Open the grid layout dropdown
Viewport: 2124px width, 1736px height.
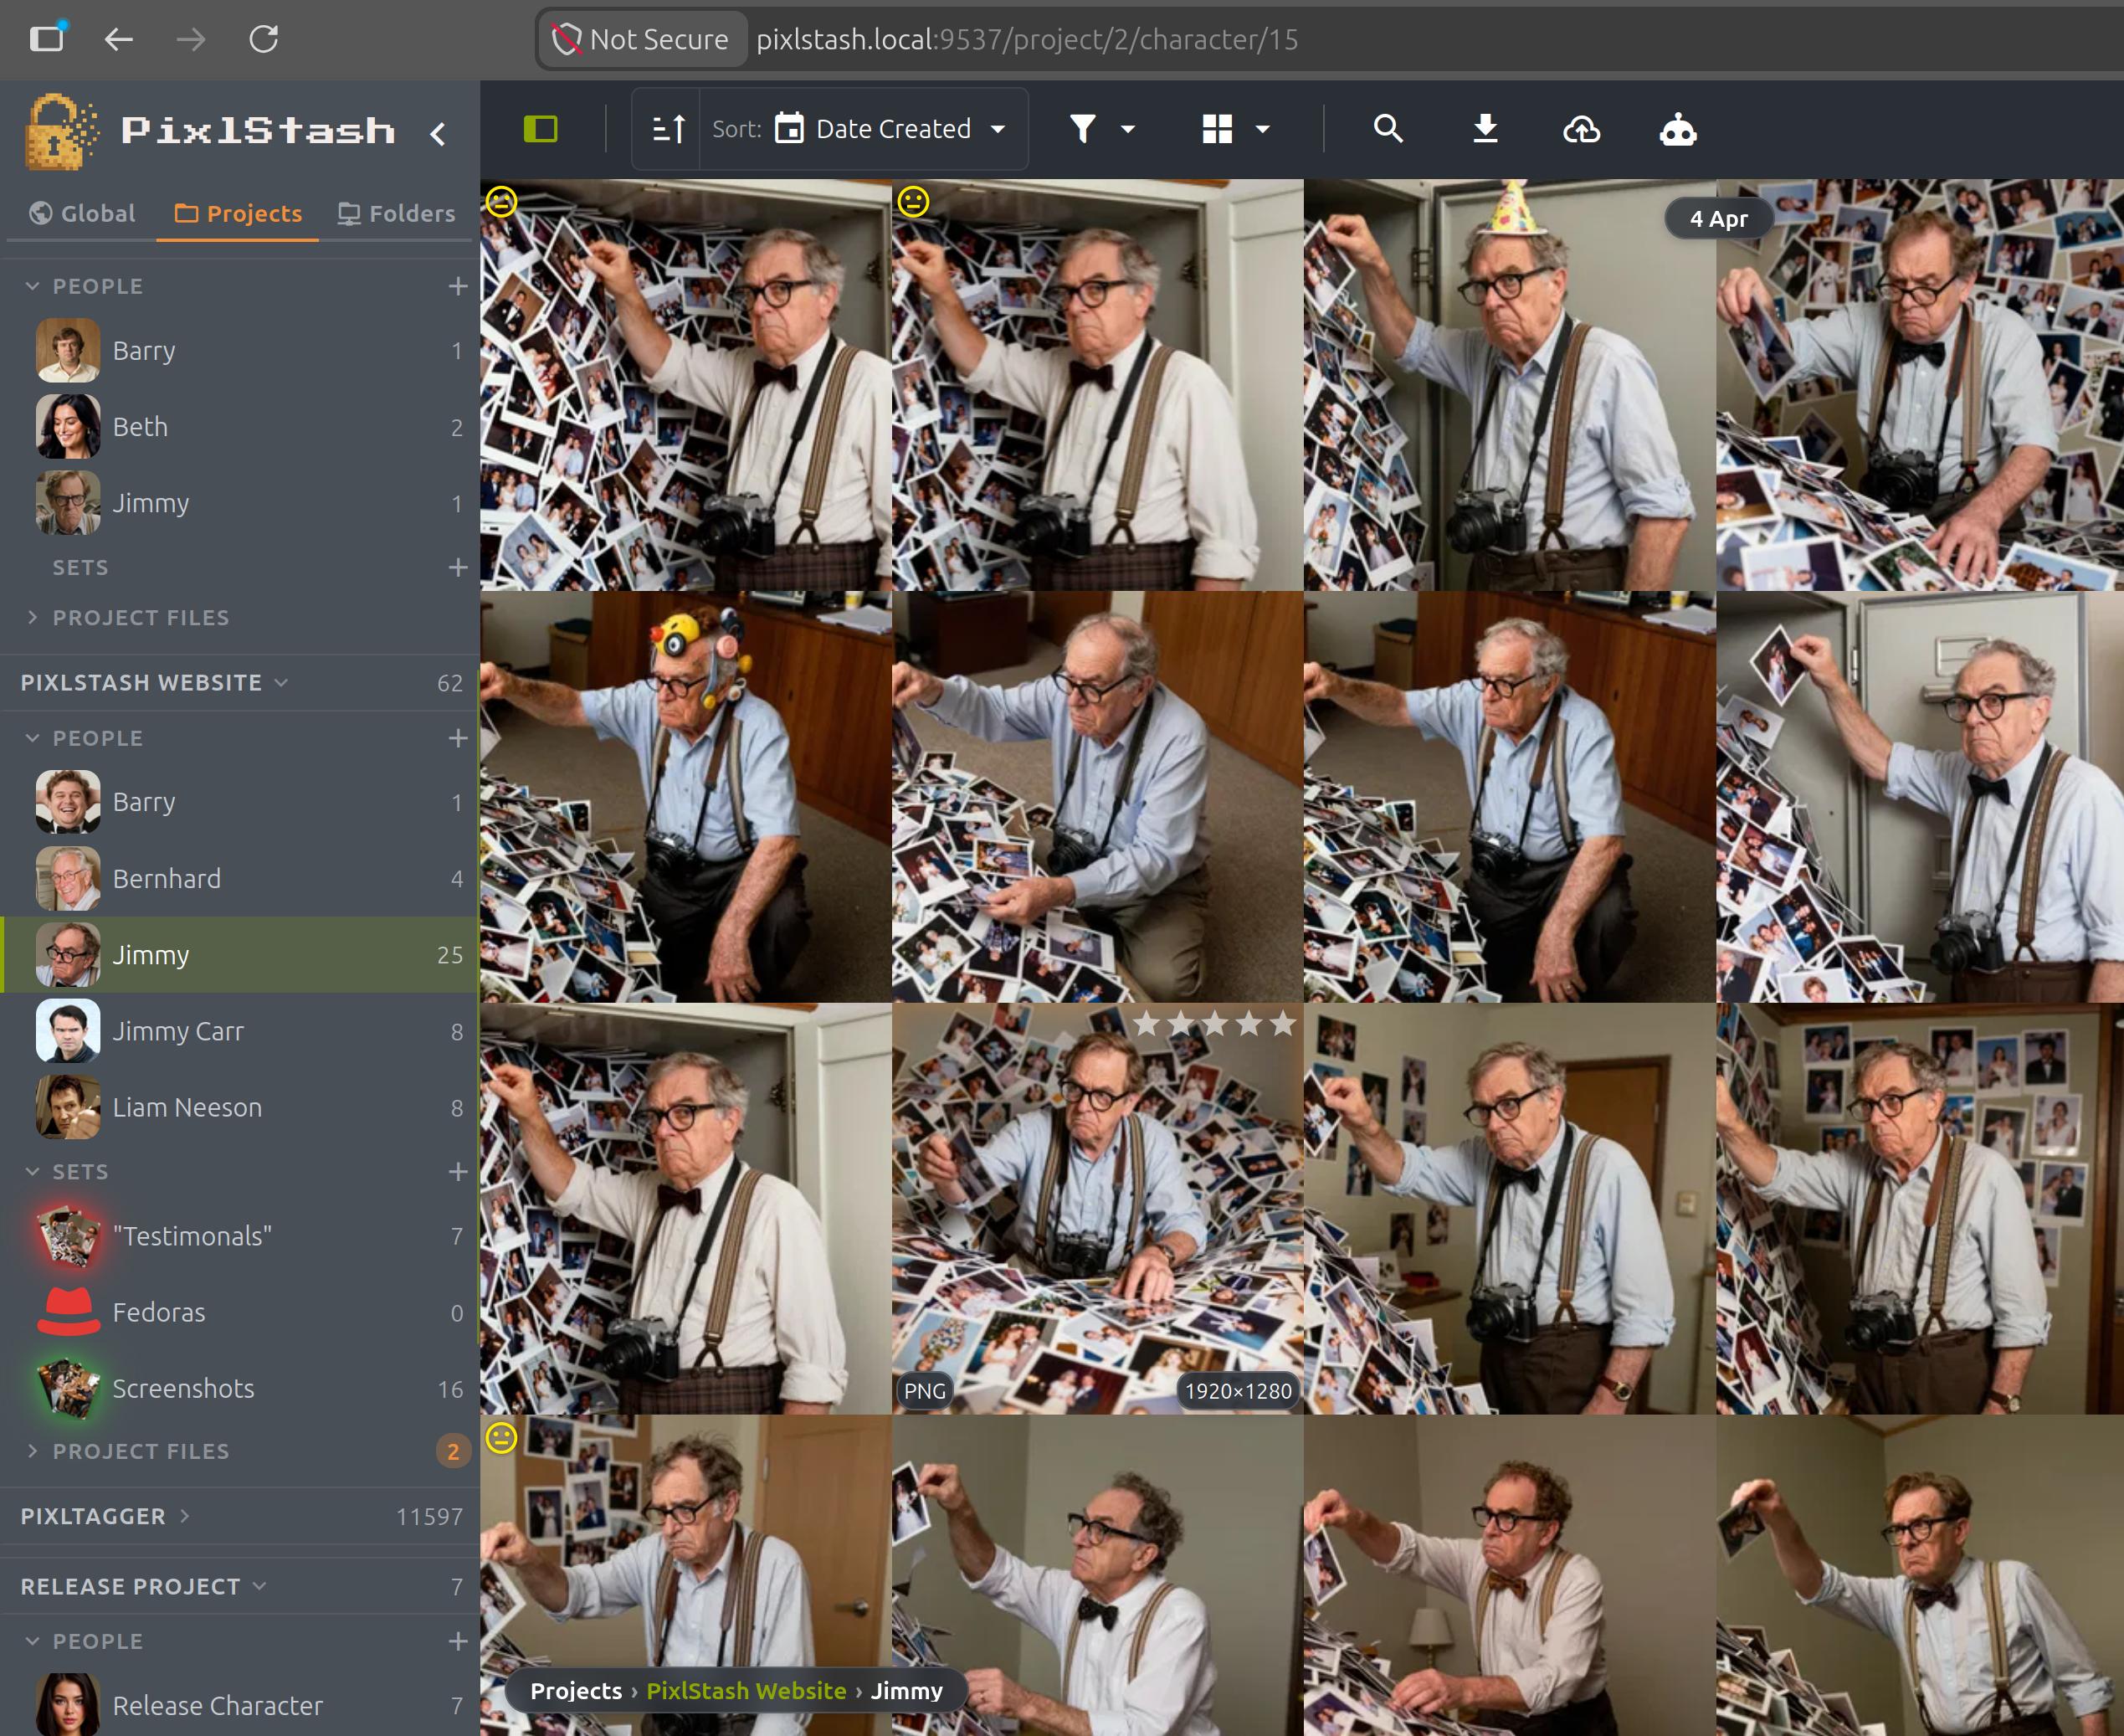click(1236, 129)
